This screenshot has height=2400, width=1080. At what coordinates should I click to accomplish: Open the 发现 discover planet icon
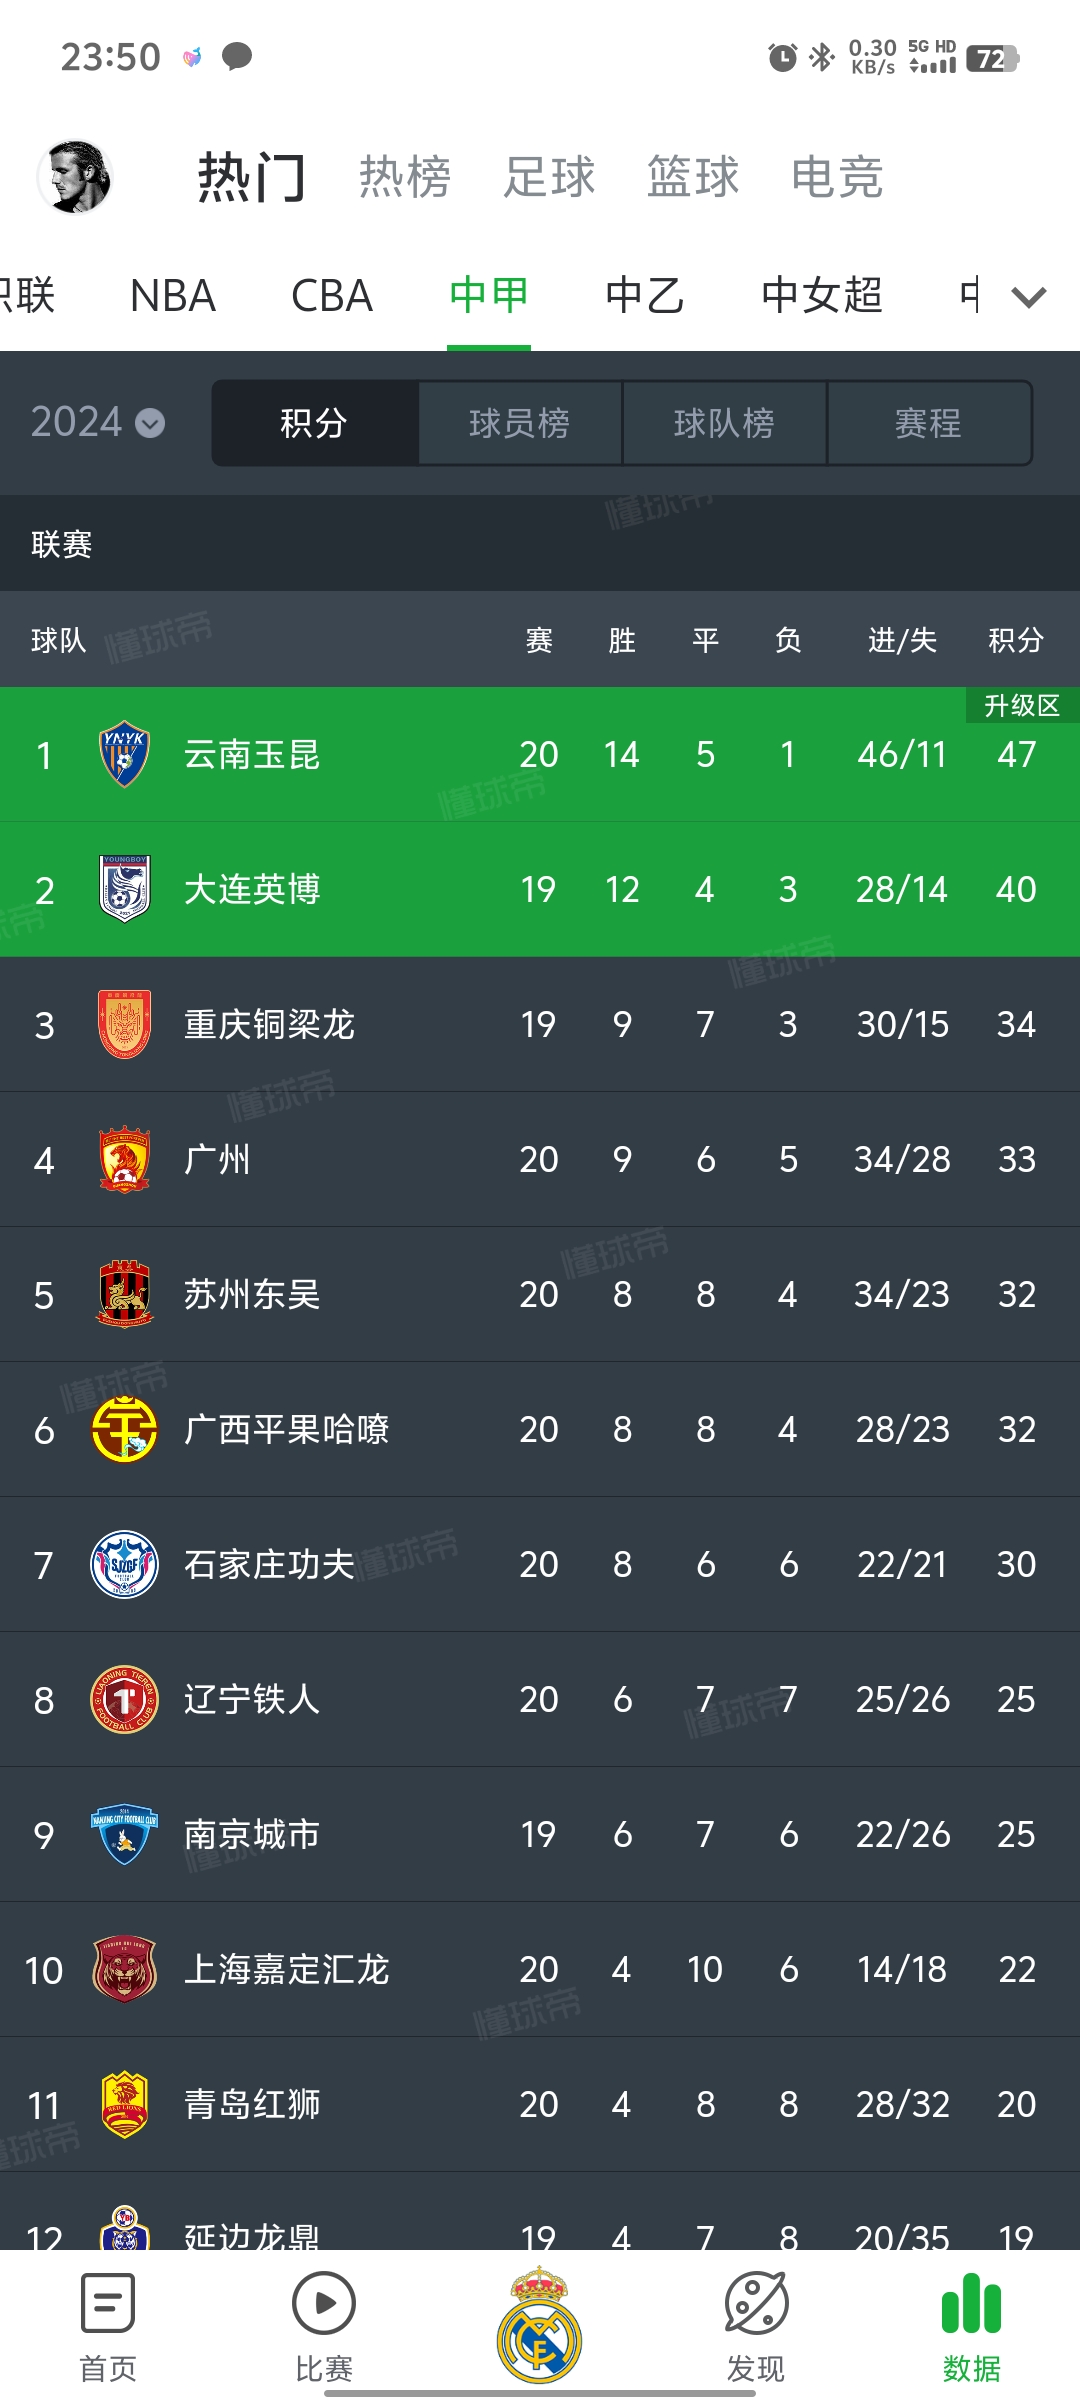(x=756, y=2304)
